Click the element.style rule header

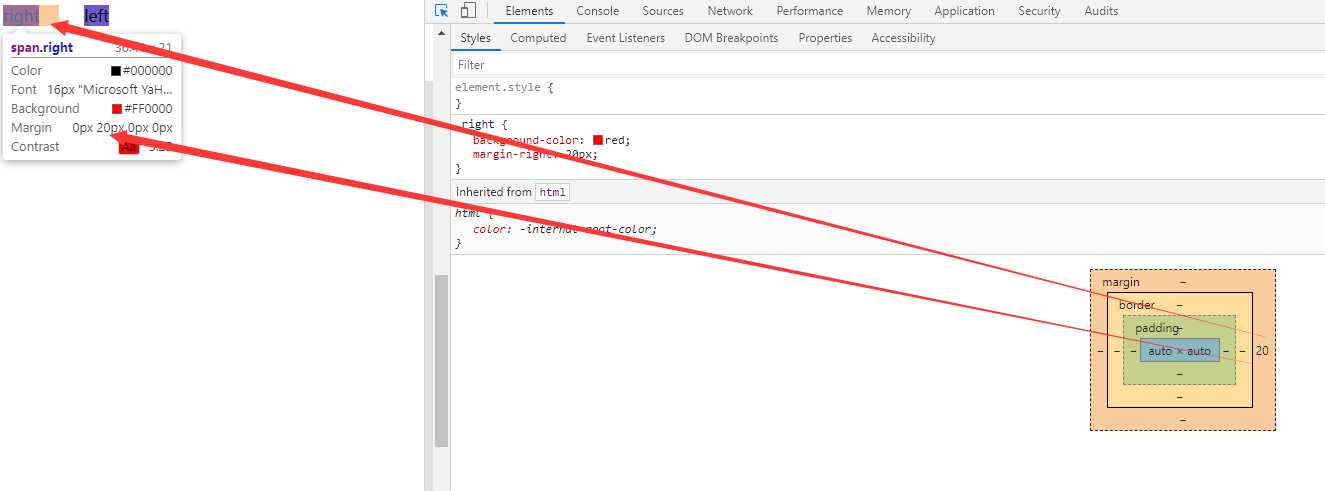click(x=504, y=88)
